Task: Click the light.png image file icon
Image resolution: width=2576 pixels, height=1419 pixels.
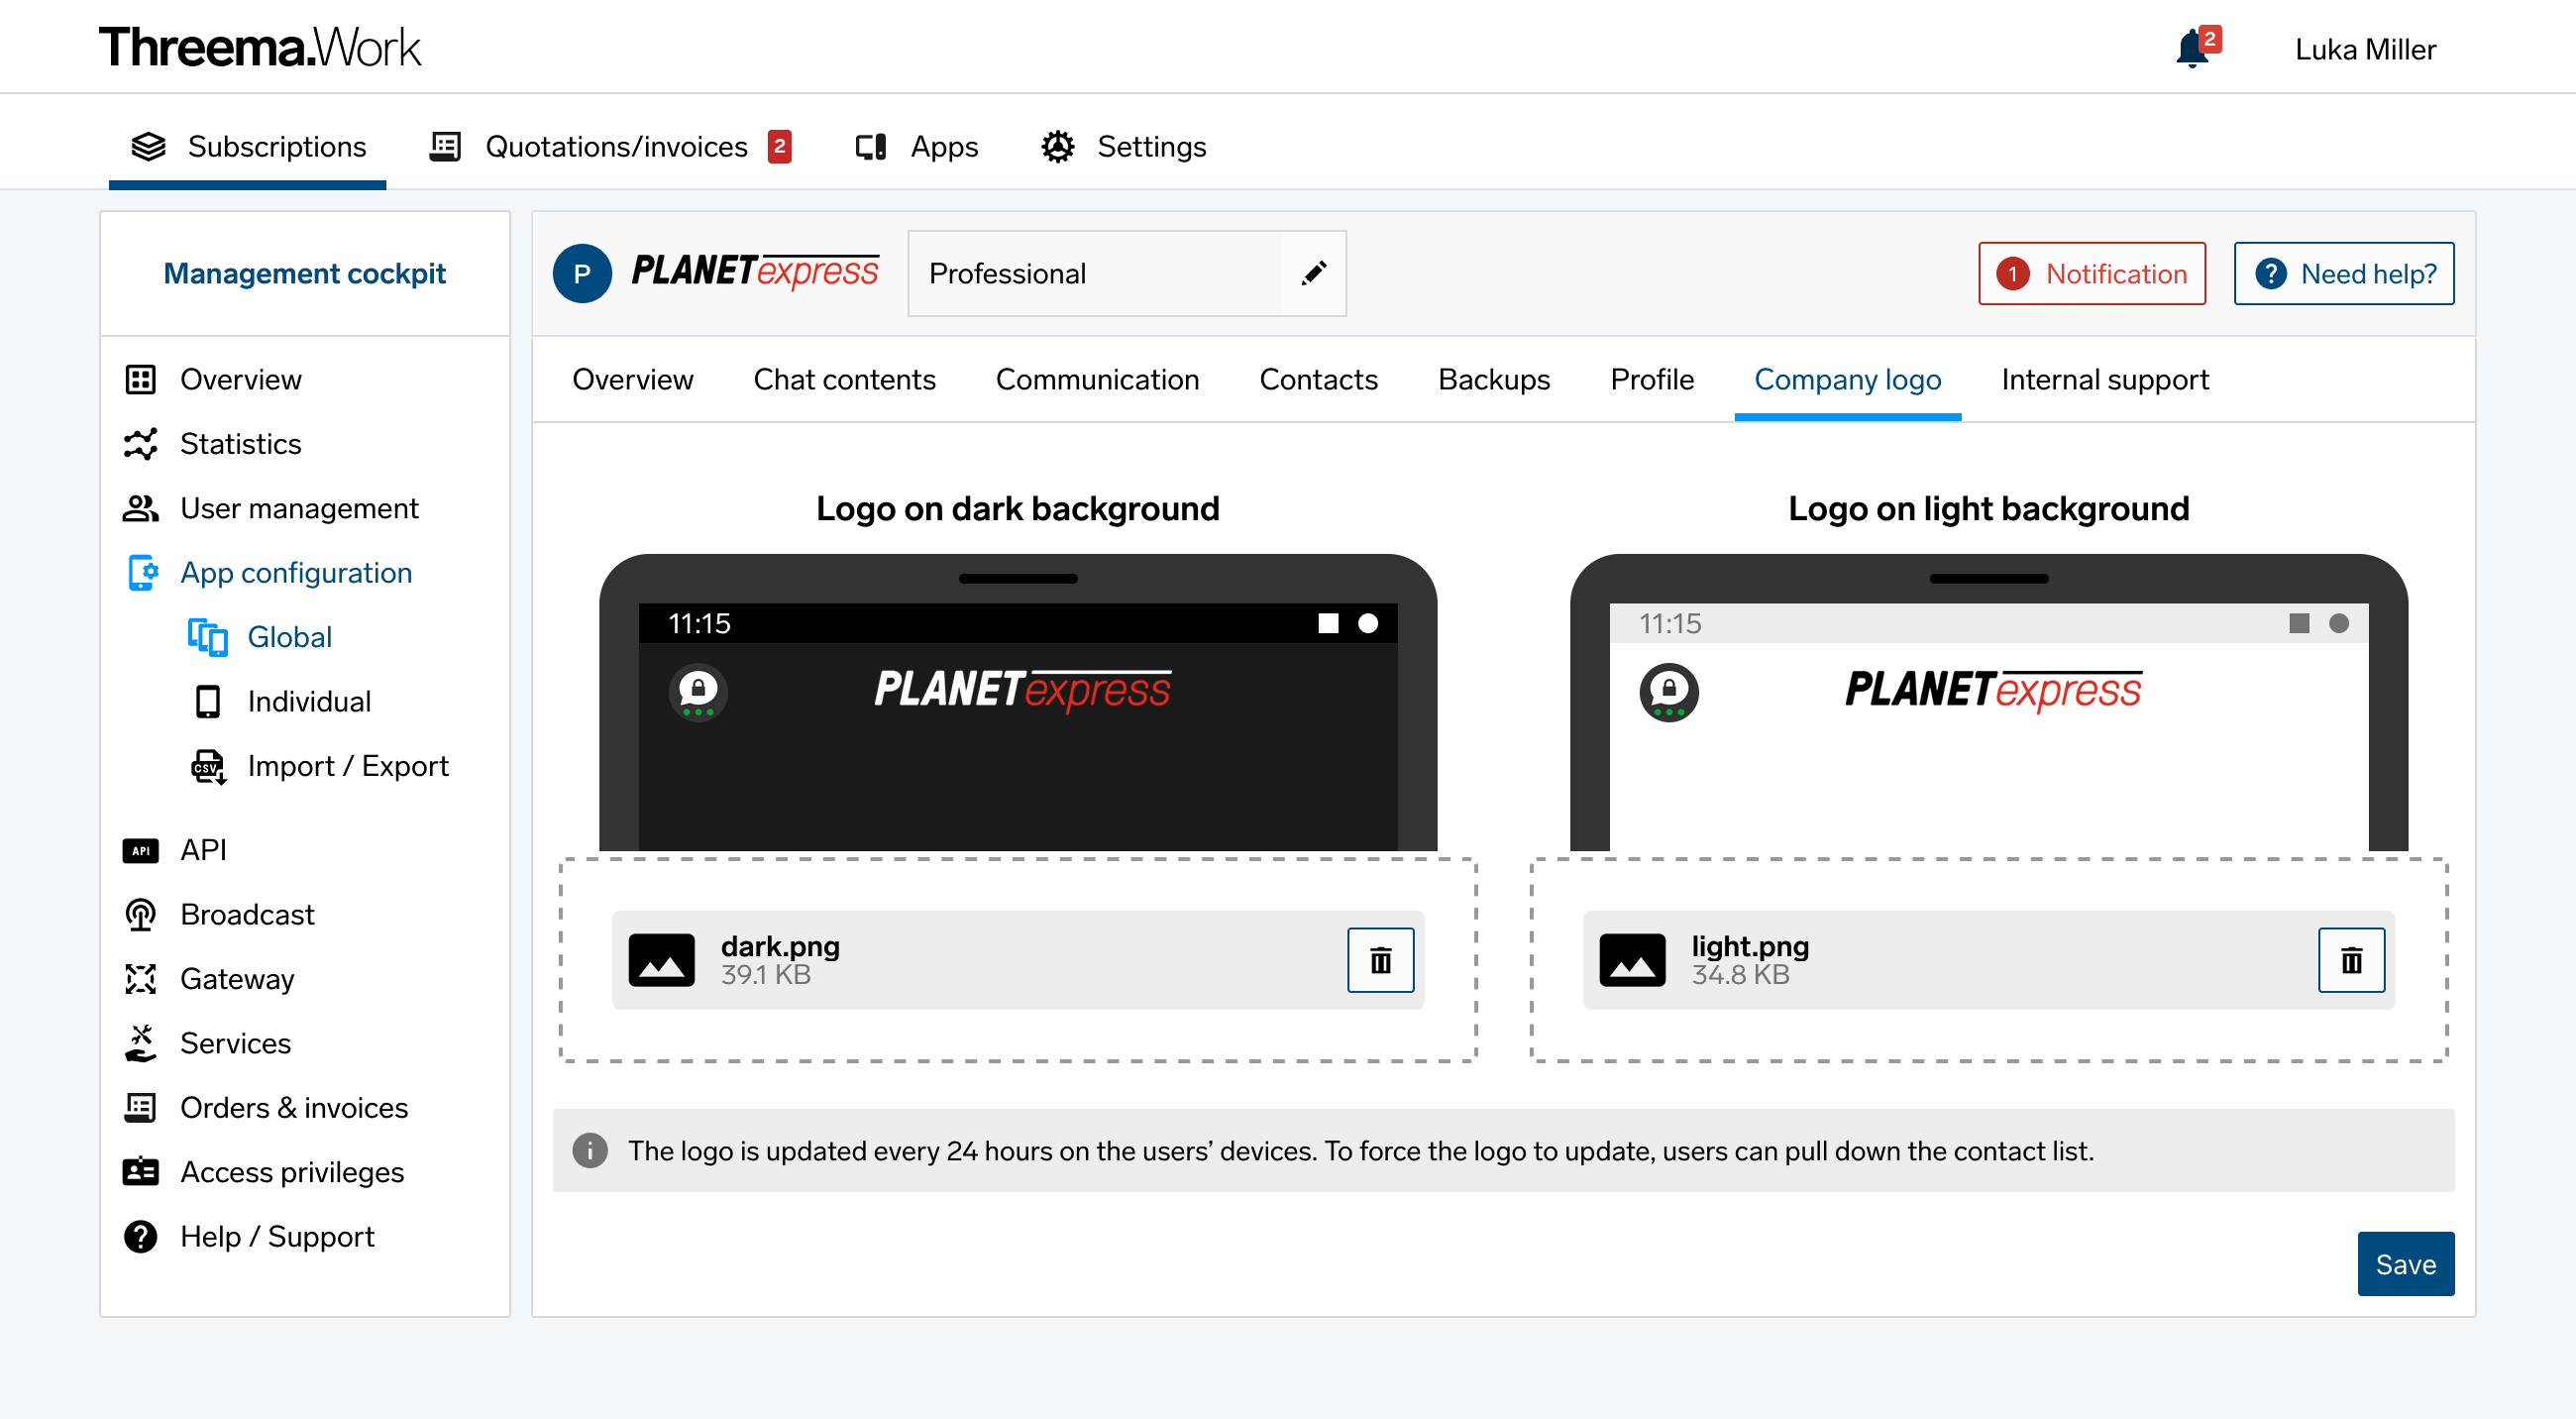Action: pyautogui.click(x=1632, y=961)
